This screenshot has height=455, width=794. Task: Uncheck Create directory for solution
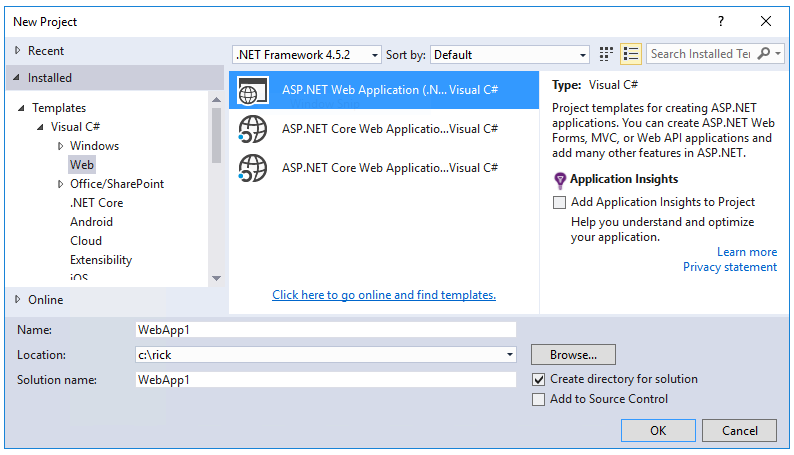coord(539,380)
